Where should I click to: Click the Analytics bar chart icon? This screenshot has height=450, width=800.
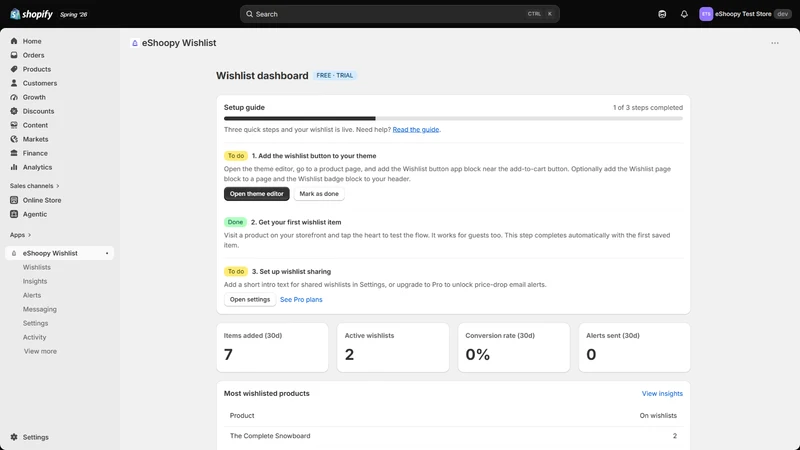pos(14,167)
